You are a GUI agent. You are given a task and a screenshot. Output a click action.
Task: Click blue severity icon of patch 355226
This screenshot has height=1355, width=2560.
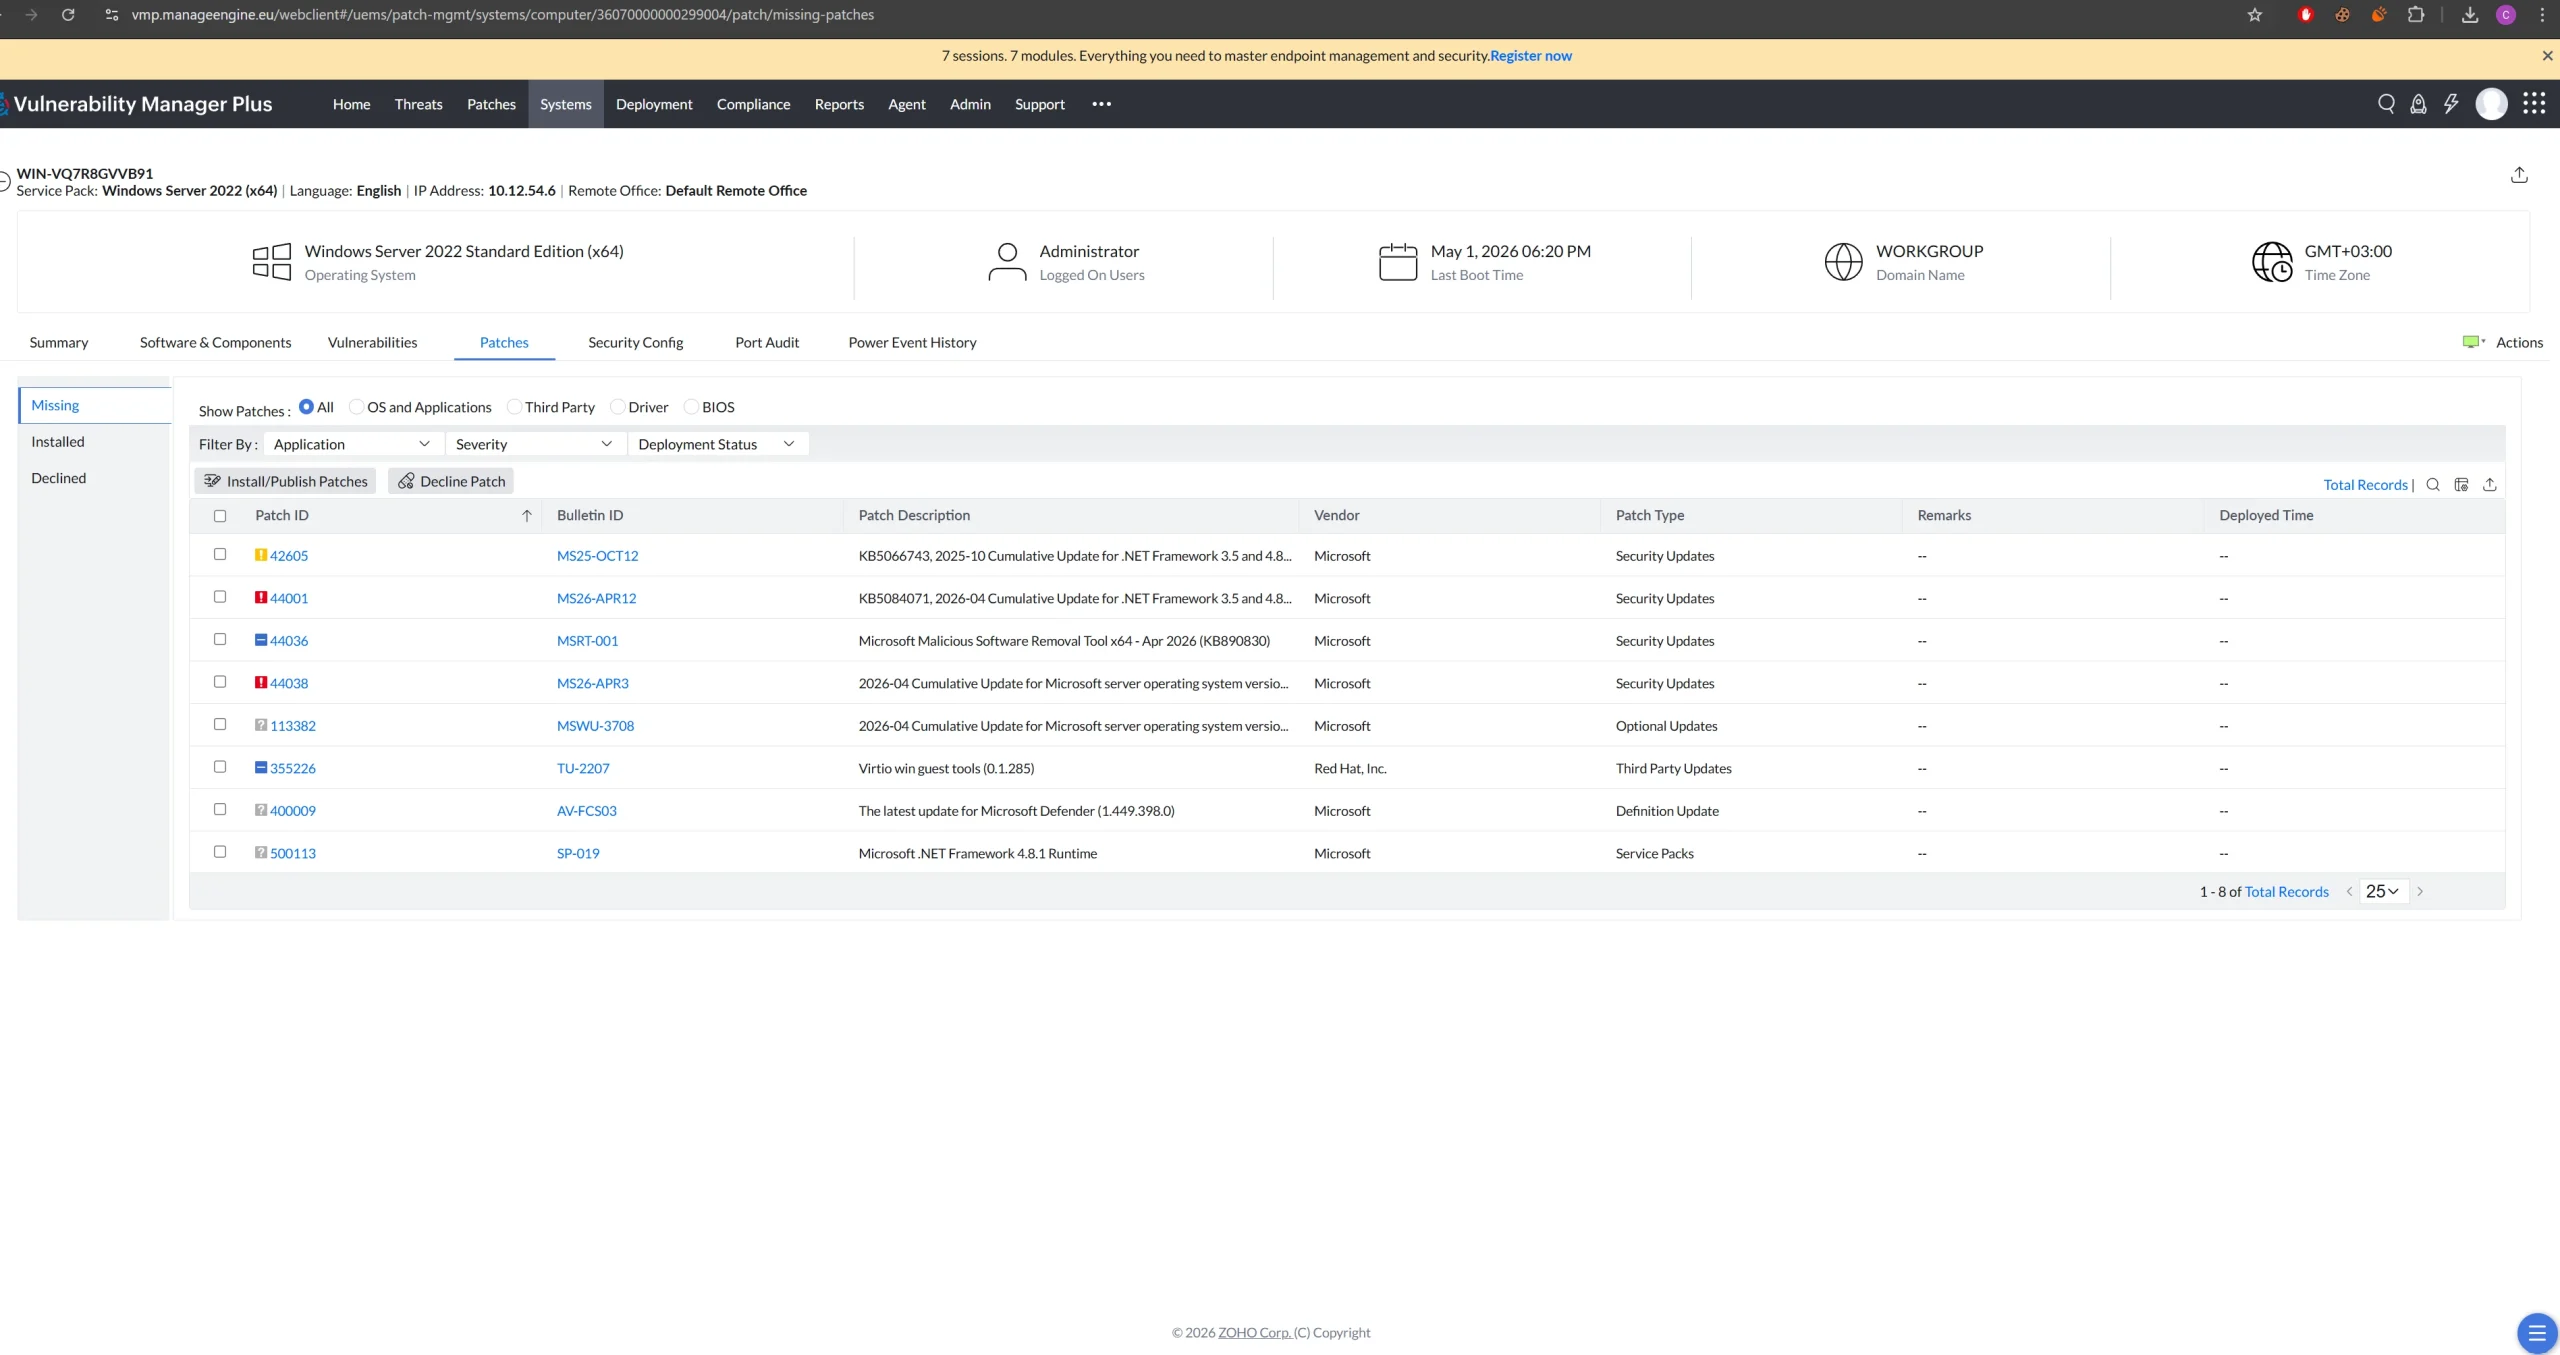point(261,767)
